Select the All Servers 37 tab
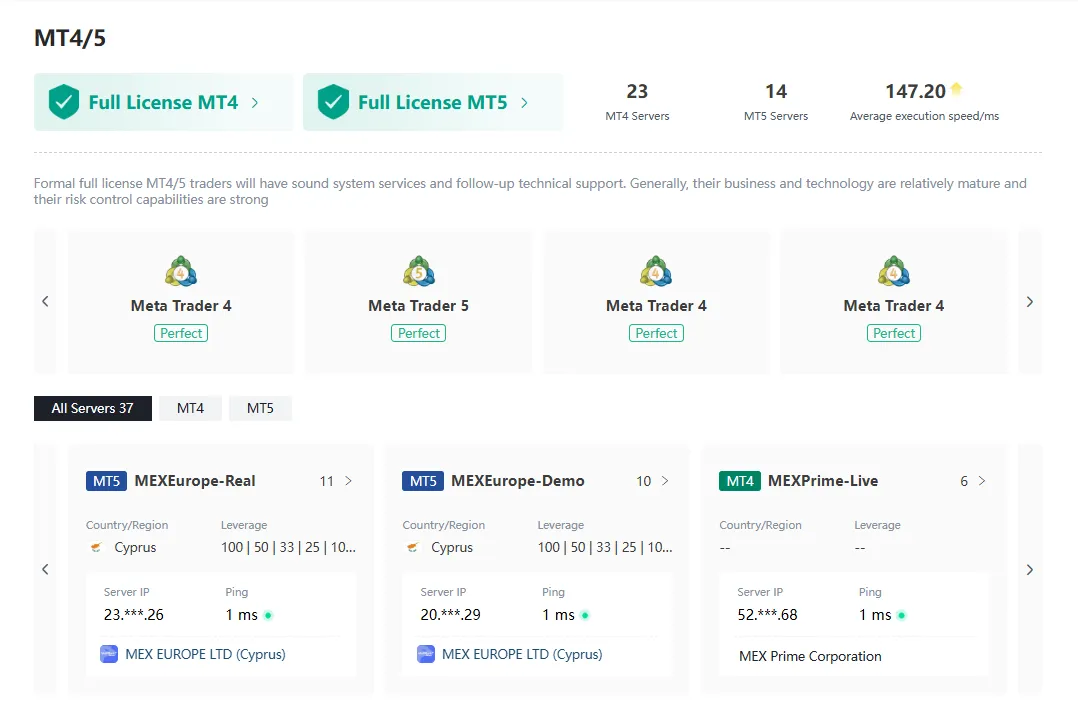 coord(93,409)
